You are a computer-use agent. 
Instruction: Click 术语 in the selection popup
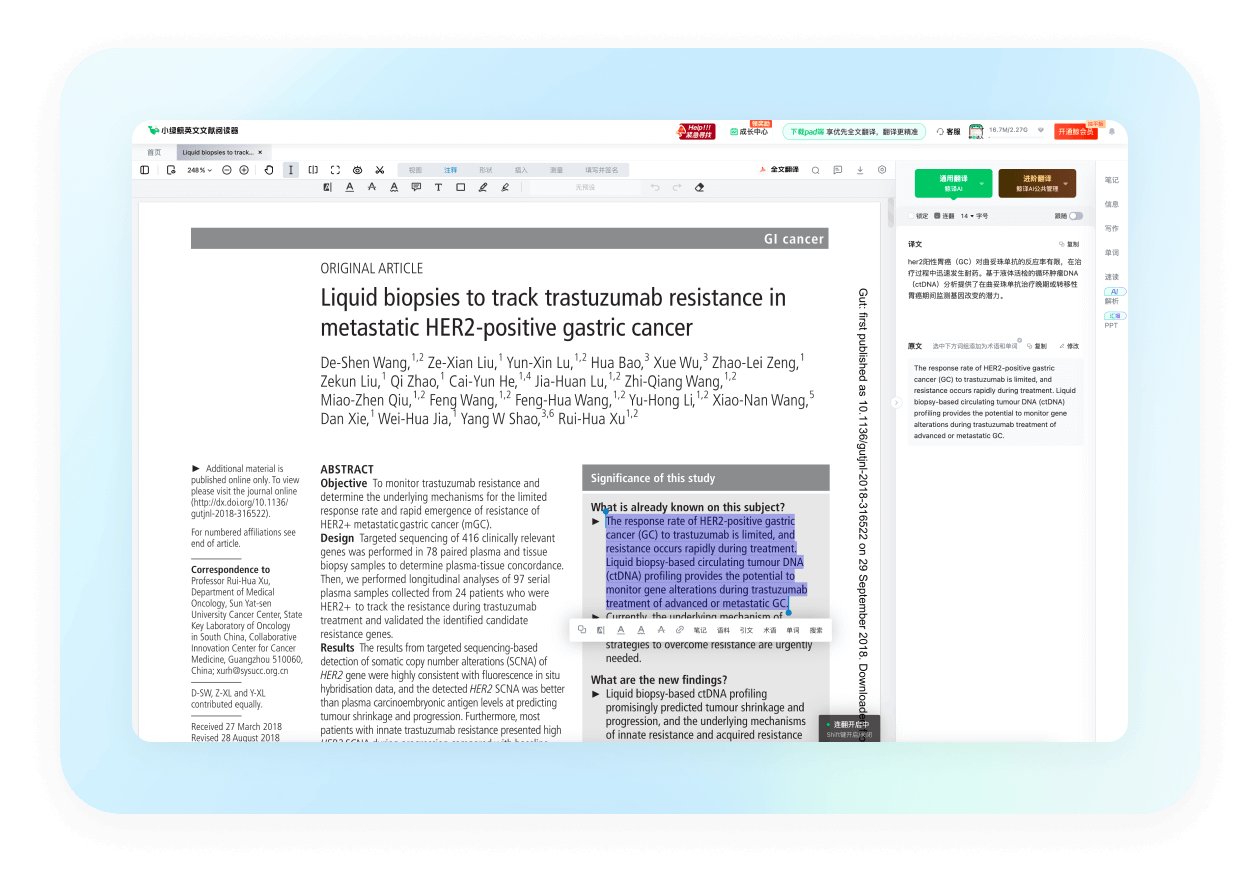(x=770, y=630)
